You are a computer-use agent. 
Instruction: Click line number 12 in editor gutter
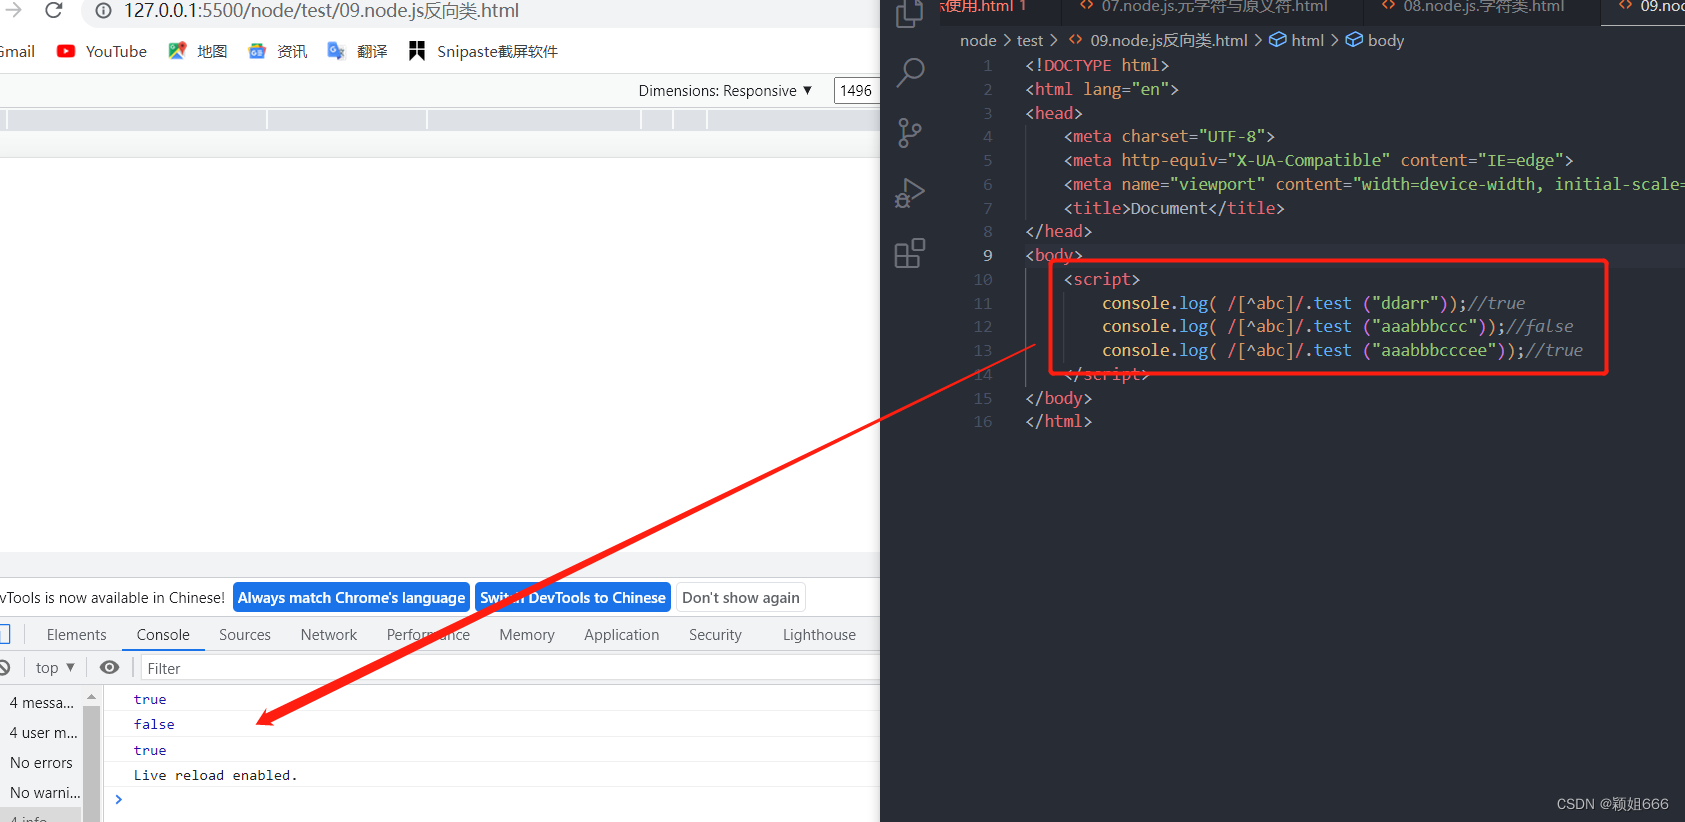pos(983,326)
